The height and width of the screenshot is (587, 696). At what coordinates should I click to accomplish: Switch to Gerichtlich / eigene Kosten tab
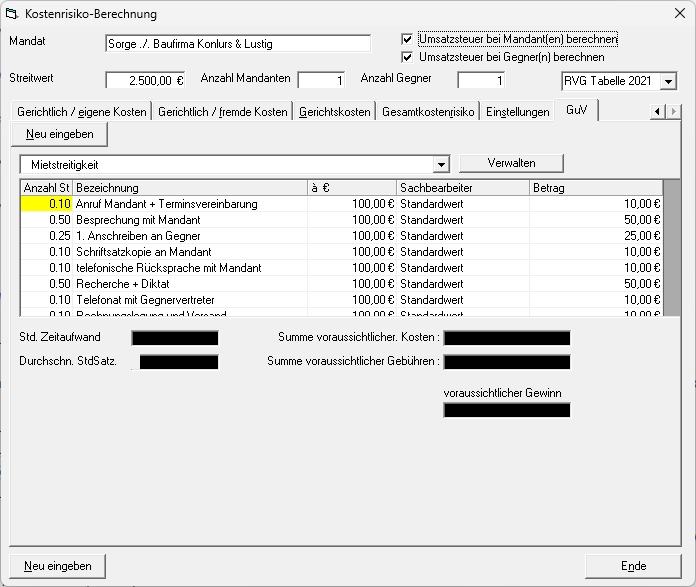pos(82,111)
